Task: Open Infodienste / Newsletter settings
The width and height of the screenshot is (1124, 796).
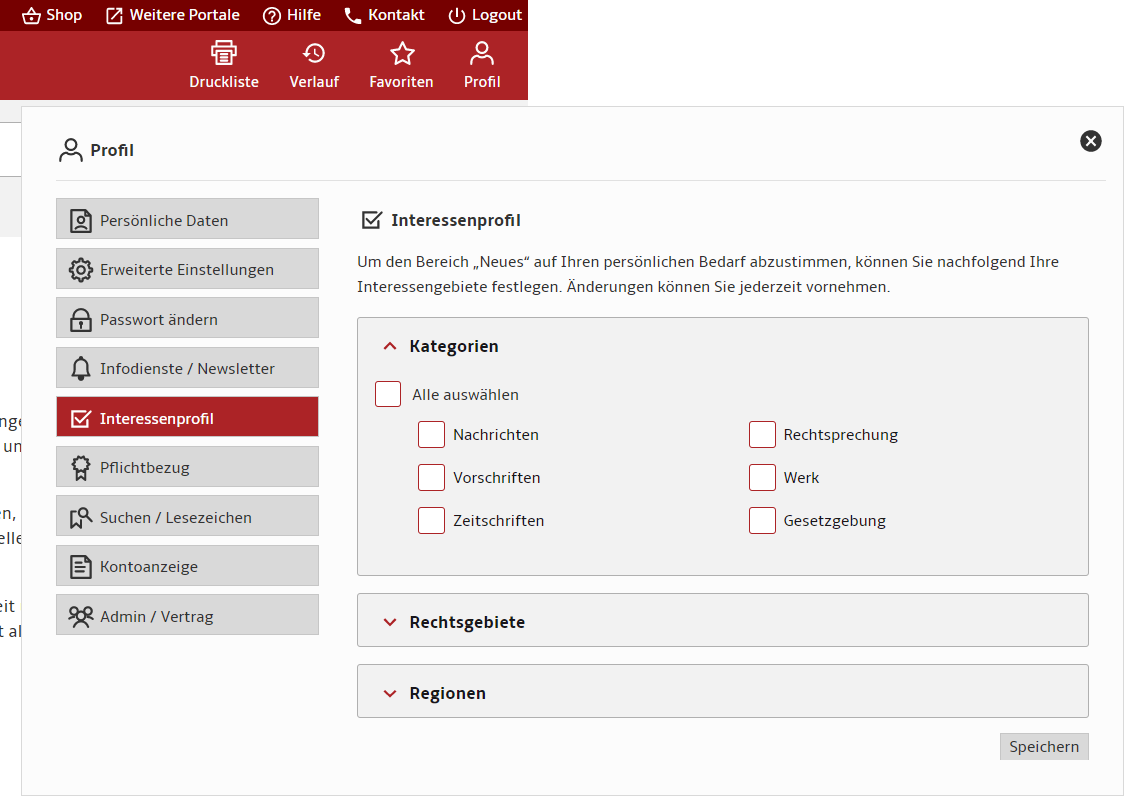Action: click(x=187, y=368)
